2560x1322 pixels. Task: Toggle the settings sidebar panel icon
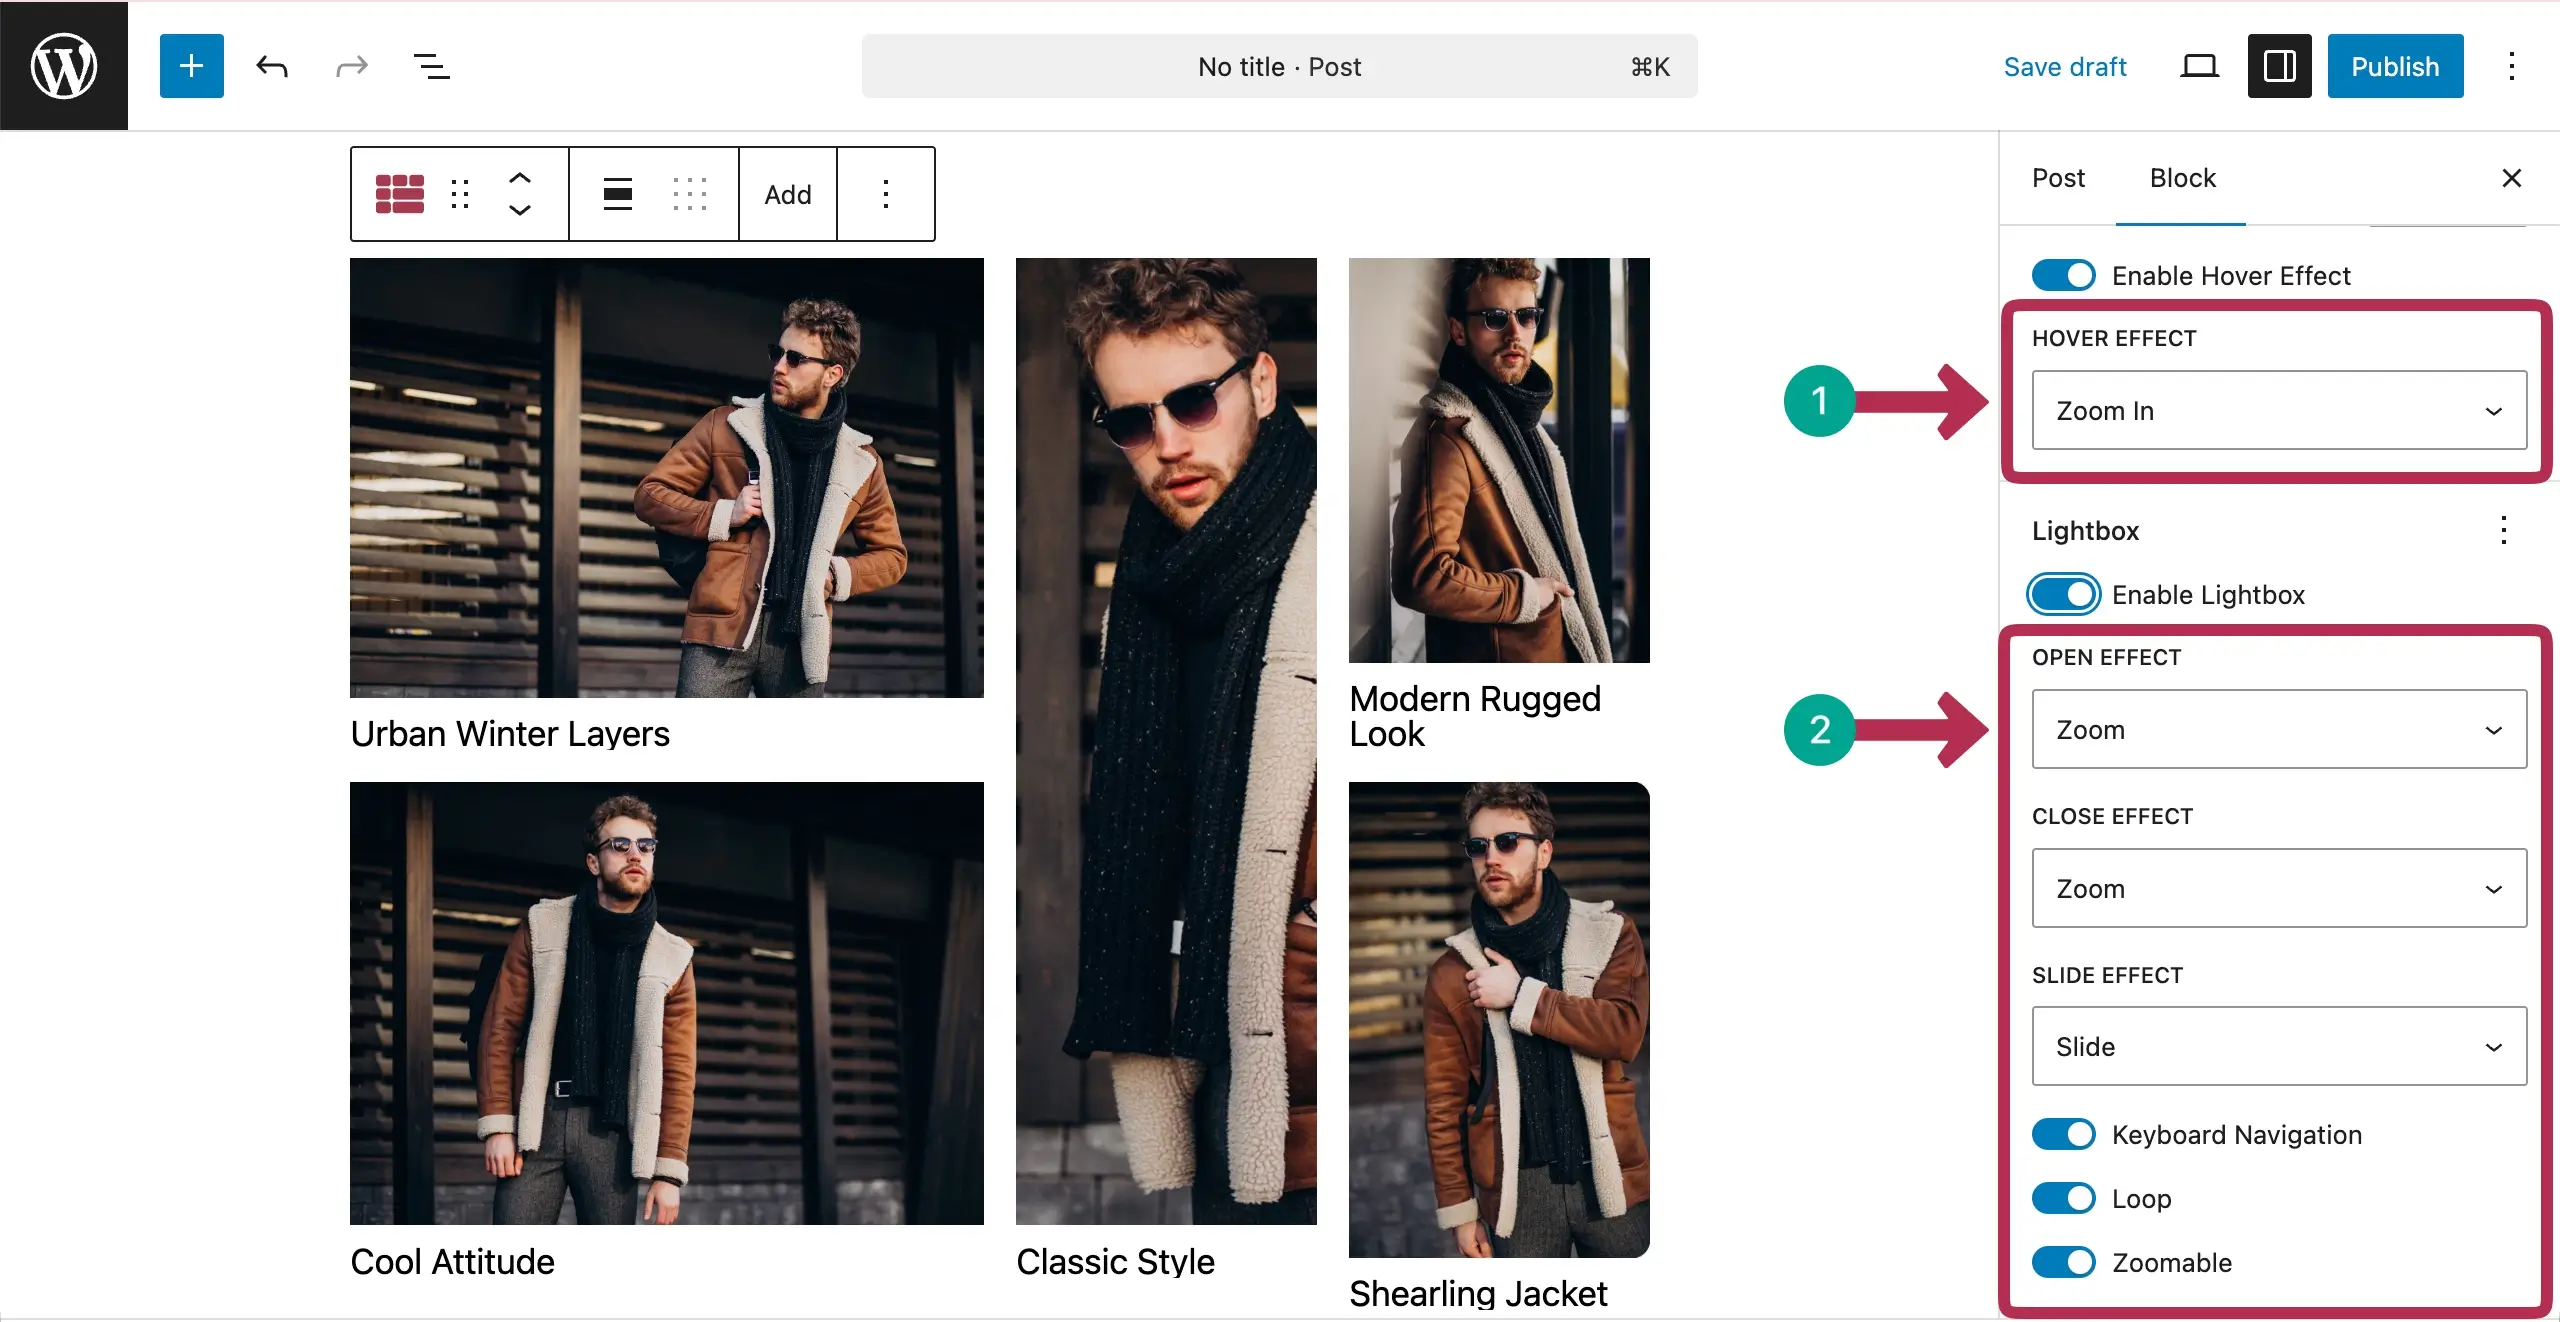coord(2279,67)
